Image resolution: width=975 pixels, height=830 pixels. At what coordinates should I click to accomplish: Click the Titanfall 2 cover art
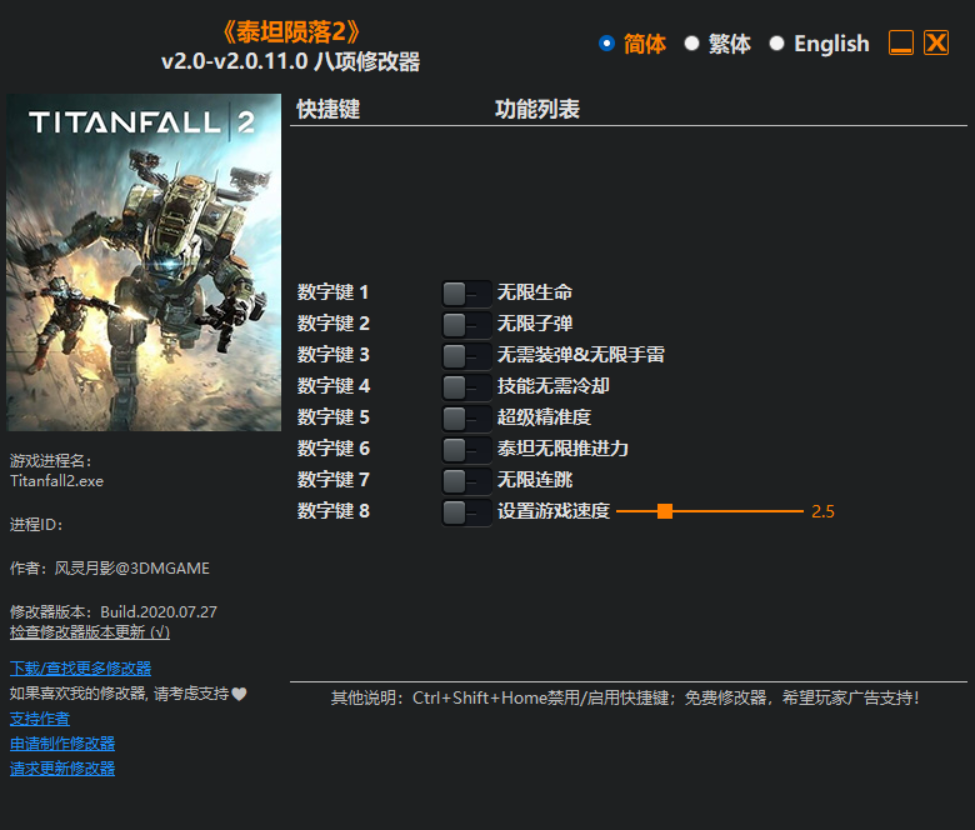pyautogui.click(x=144, y=262)
